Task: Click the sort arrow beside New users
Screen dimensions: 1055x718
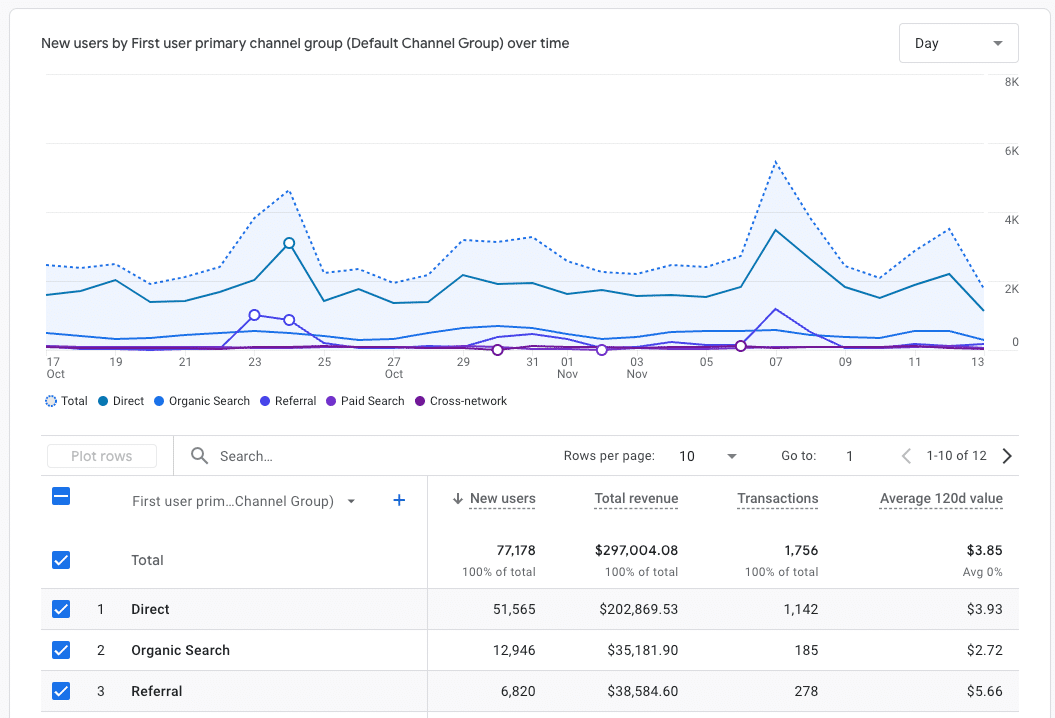Action: pyautogui.click(x=458, y=499)
